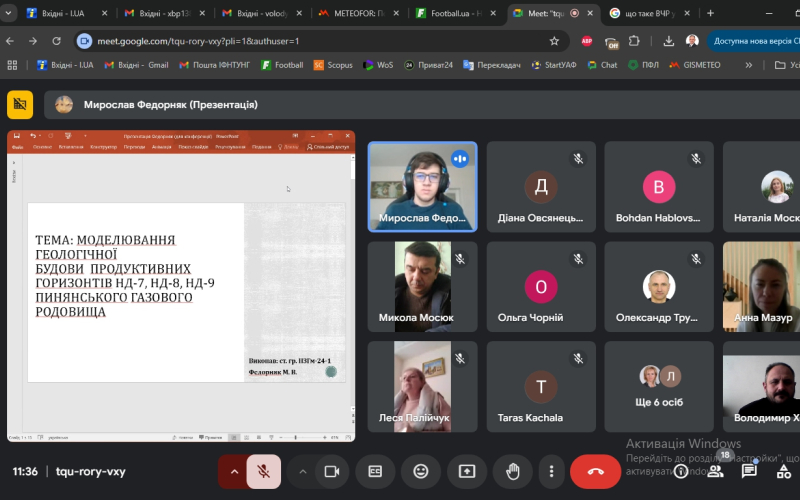Toggle closed captions button

pyautogui.click(x=375, y=471)
